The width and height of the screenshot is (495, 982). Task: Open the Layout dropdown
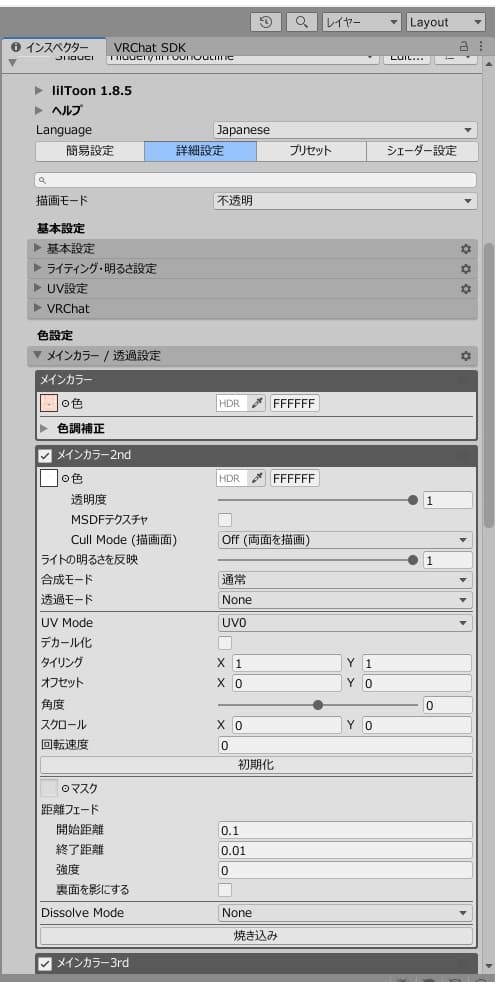pyautogui.click(x=446, y=22)
